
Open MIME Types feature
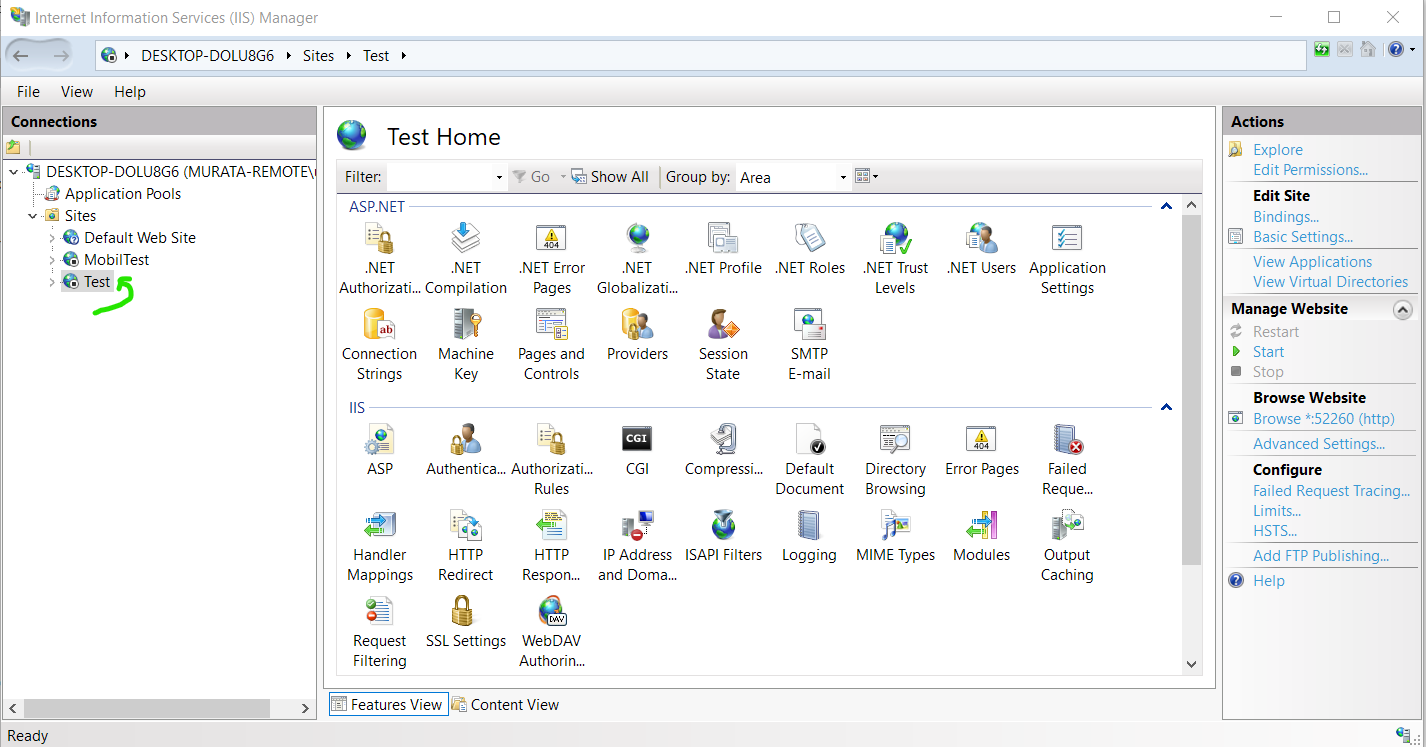tap(895, 536)
